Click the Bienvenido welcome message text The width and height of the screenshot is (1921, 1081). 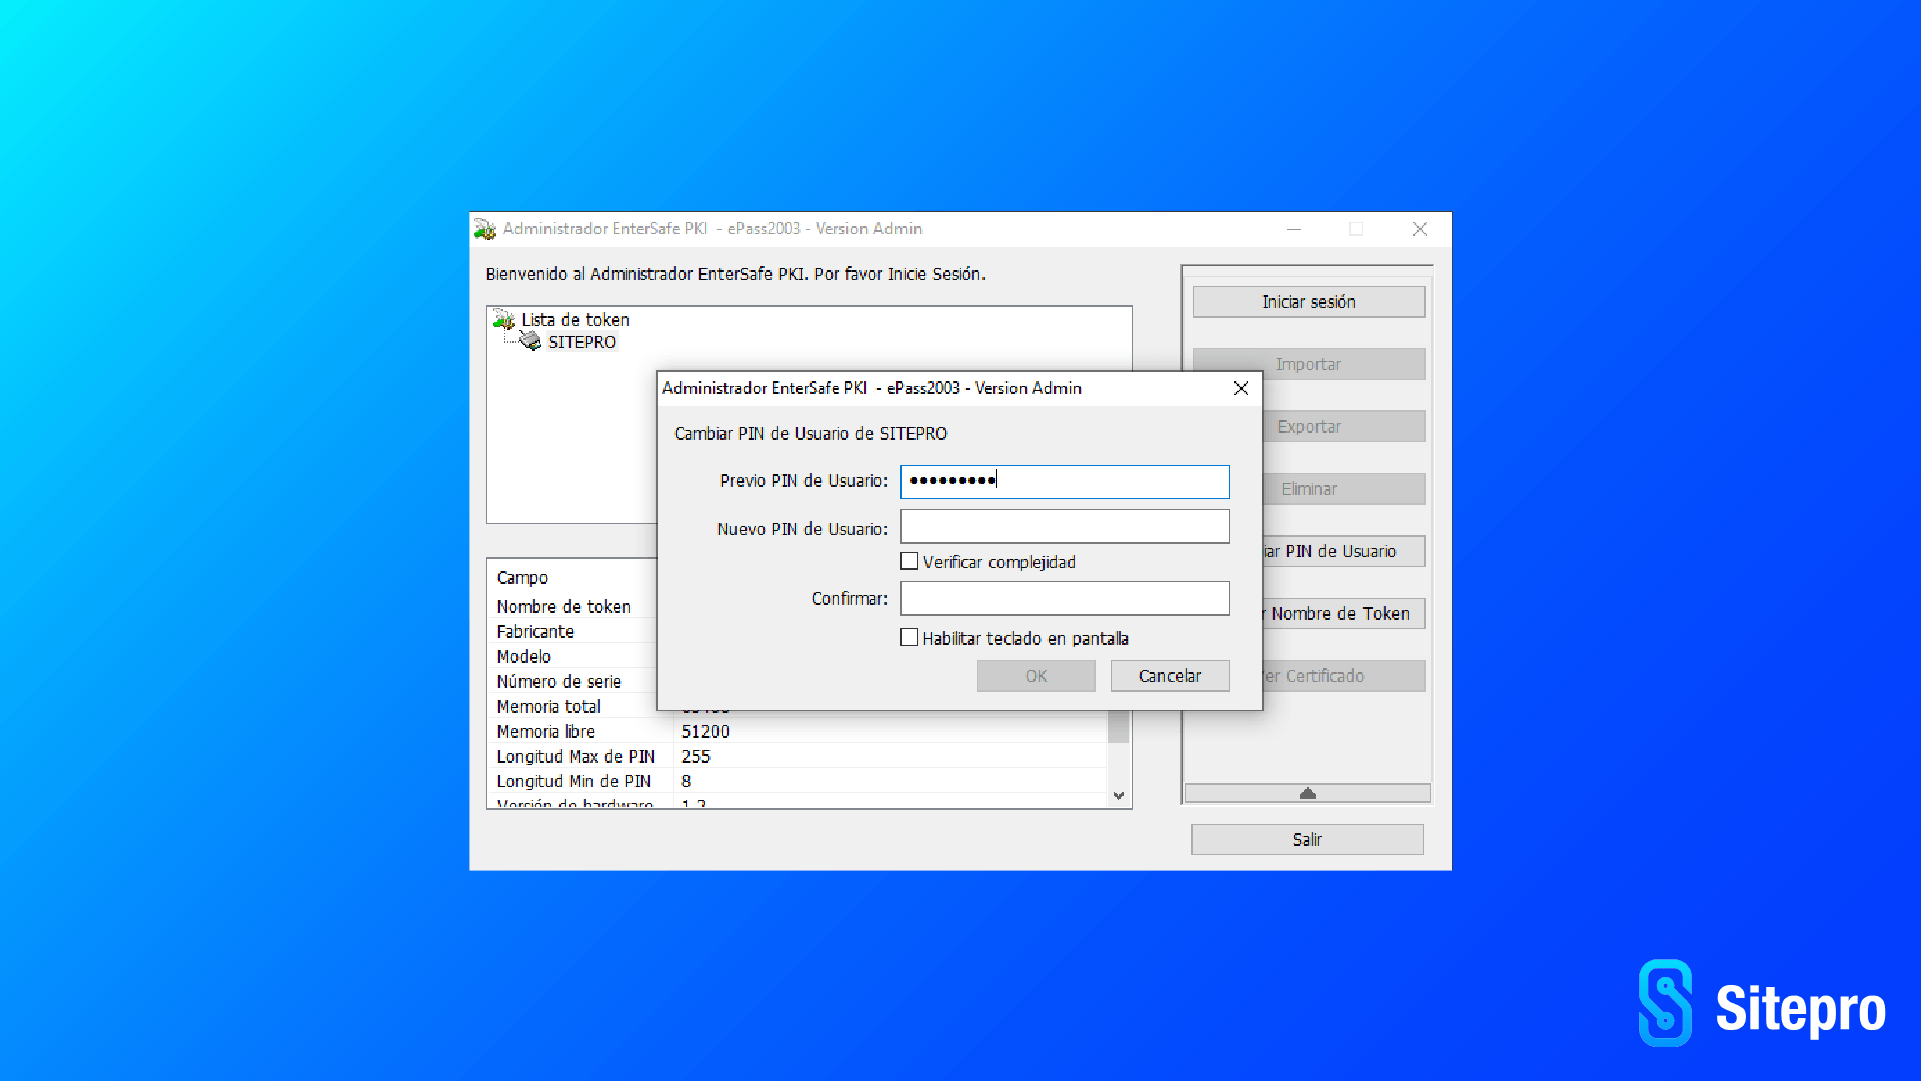736,274
